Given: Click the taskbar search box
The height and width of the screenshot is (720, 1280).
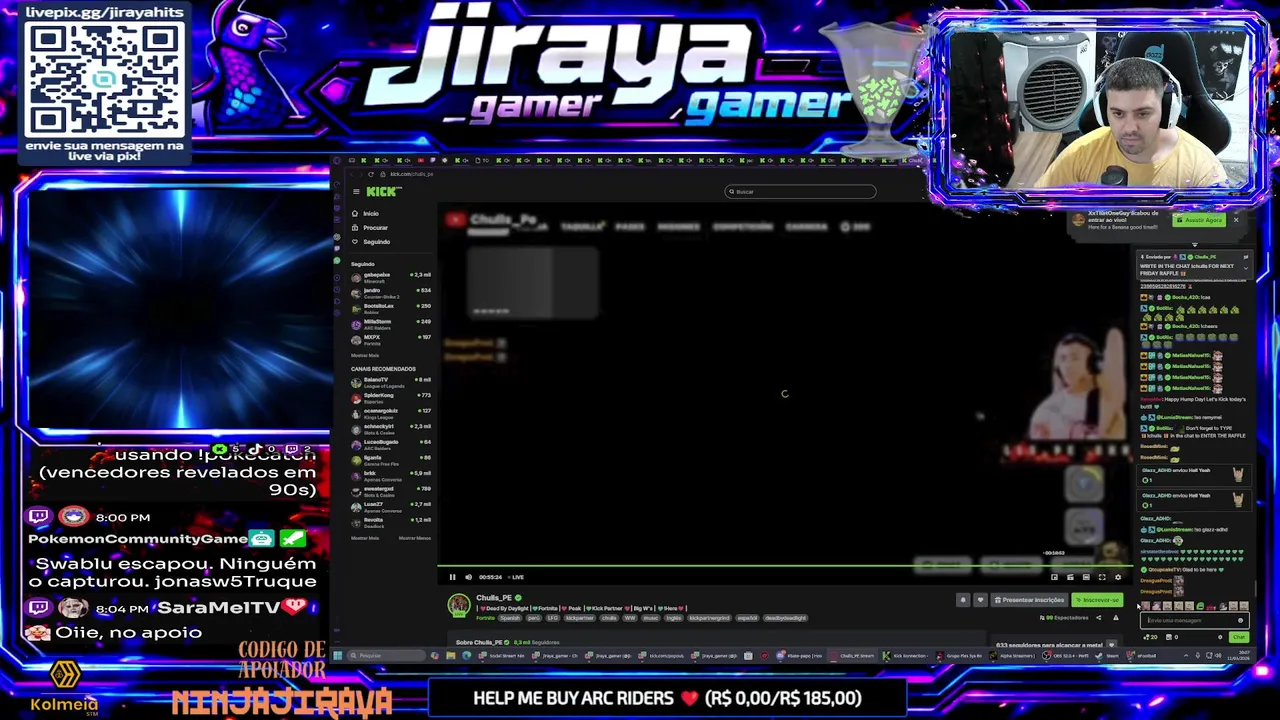Looking at the screenshot, I should [387, 655].
